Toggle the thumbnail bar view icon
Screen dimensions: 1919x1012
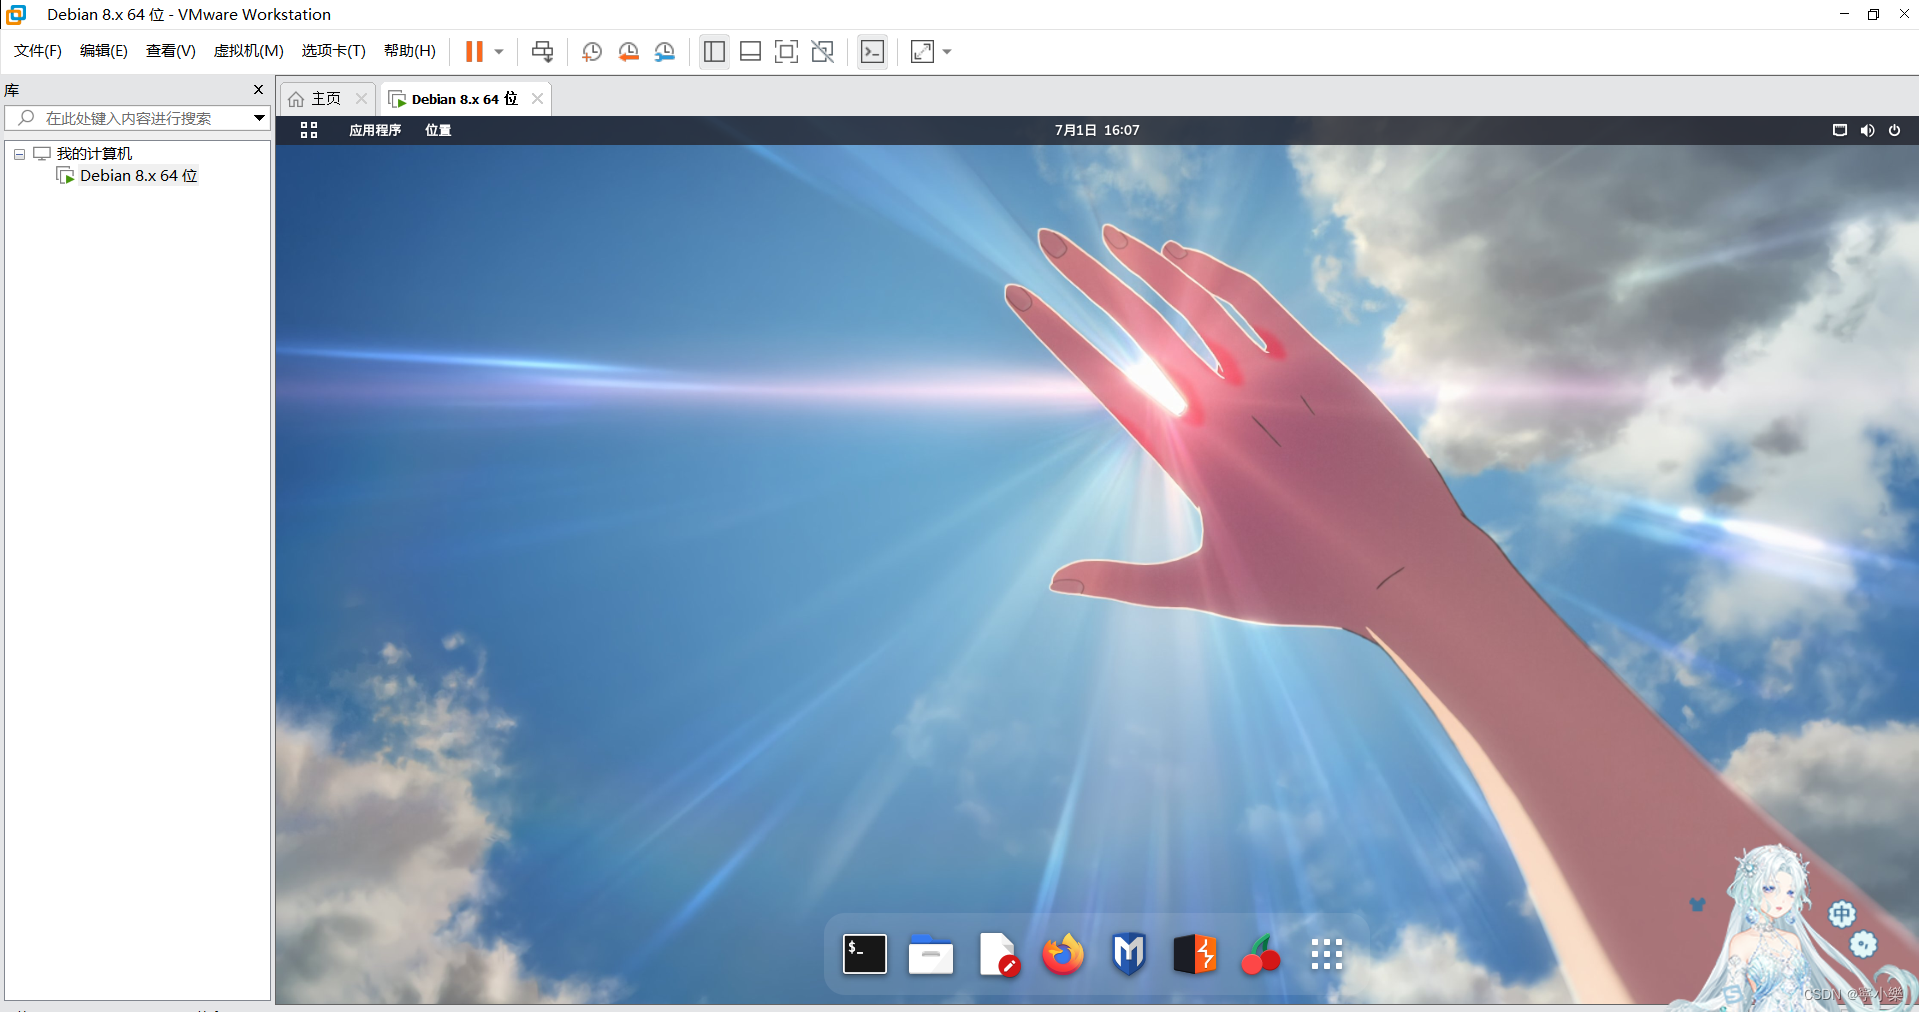pos(750,51)
